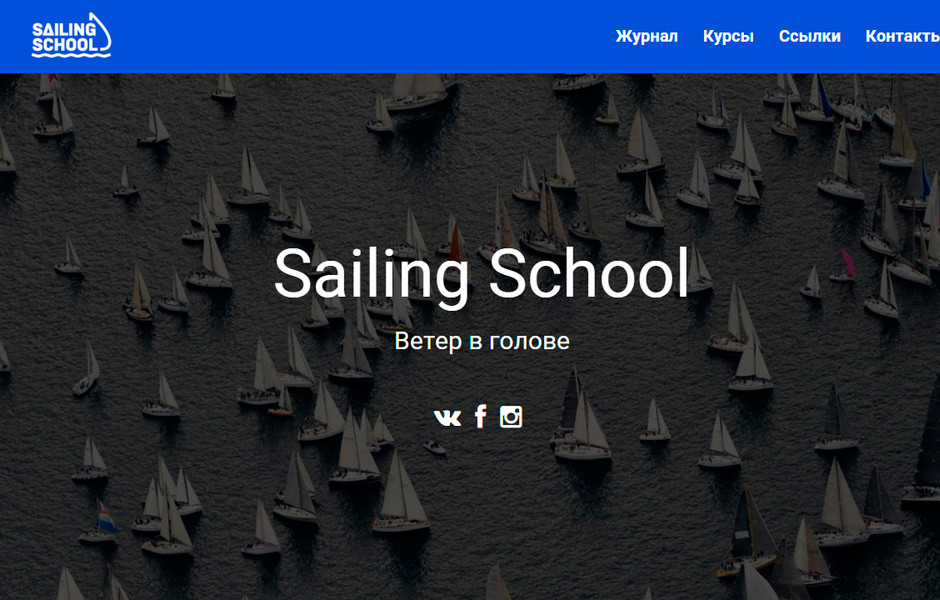This screenshot has width=940, height=600.
Task: Select the Ветер в голове tagline
Action: tap(482, 341)
